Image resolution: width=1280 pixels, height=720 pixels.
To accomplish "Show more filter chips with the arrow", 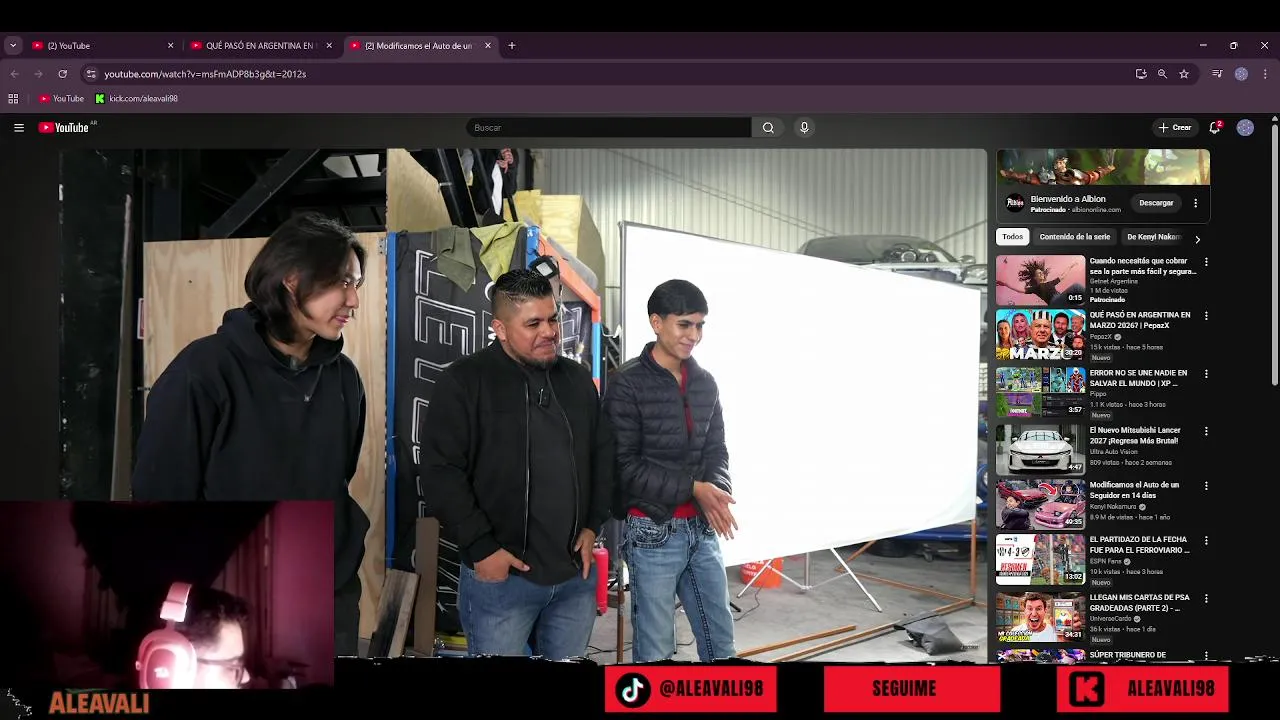I will [1197, 239].
